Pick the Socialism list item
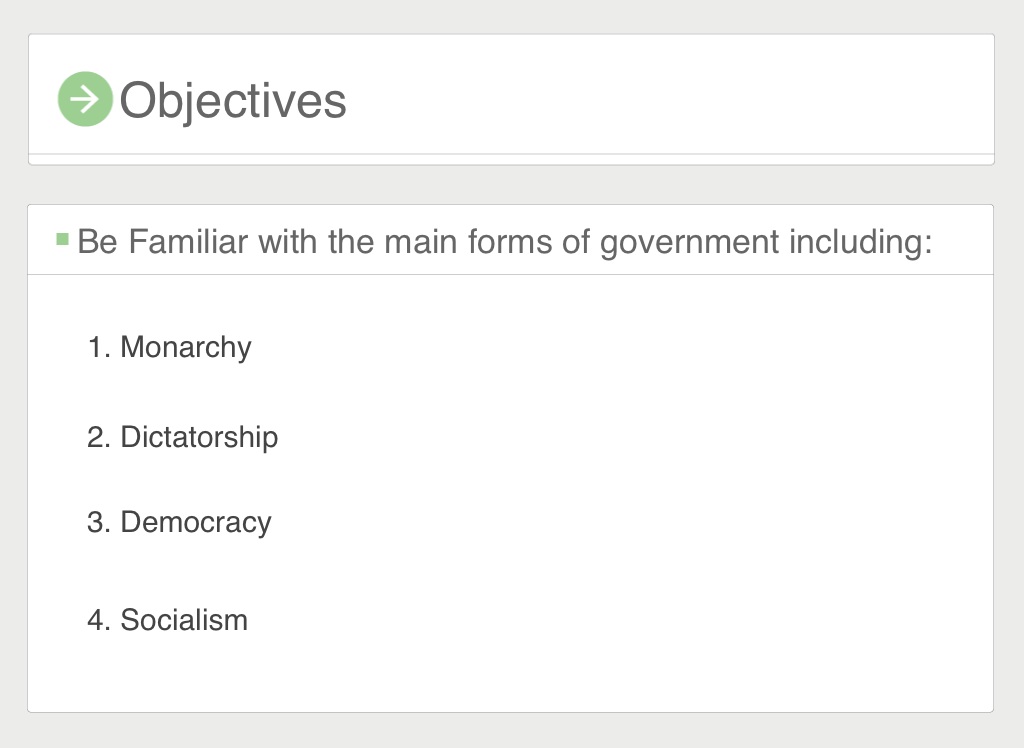 [x=184, y=620]
